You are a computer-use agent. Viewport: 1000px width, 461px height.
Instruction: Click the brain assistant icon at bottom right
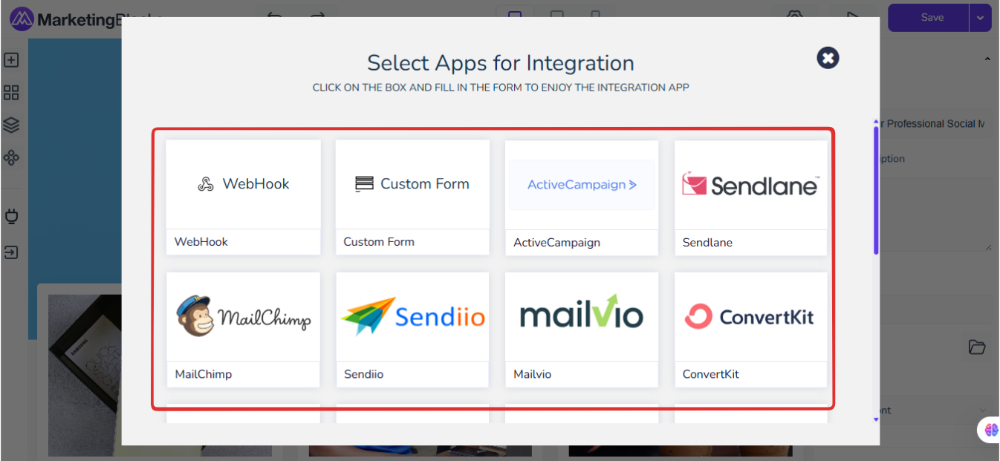click(991, 430)
